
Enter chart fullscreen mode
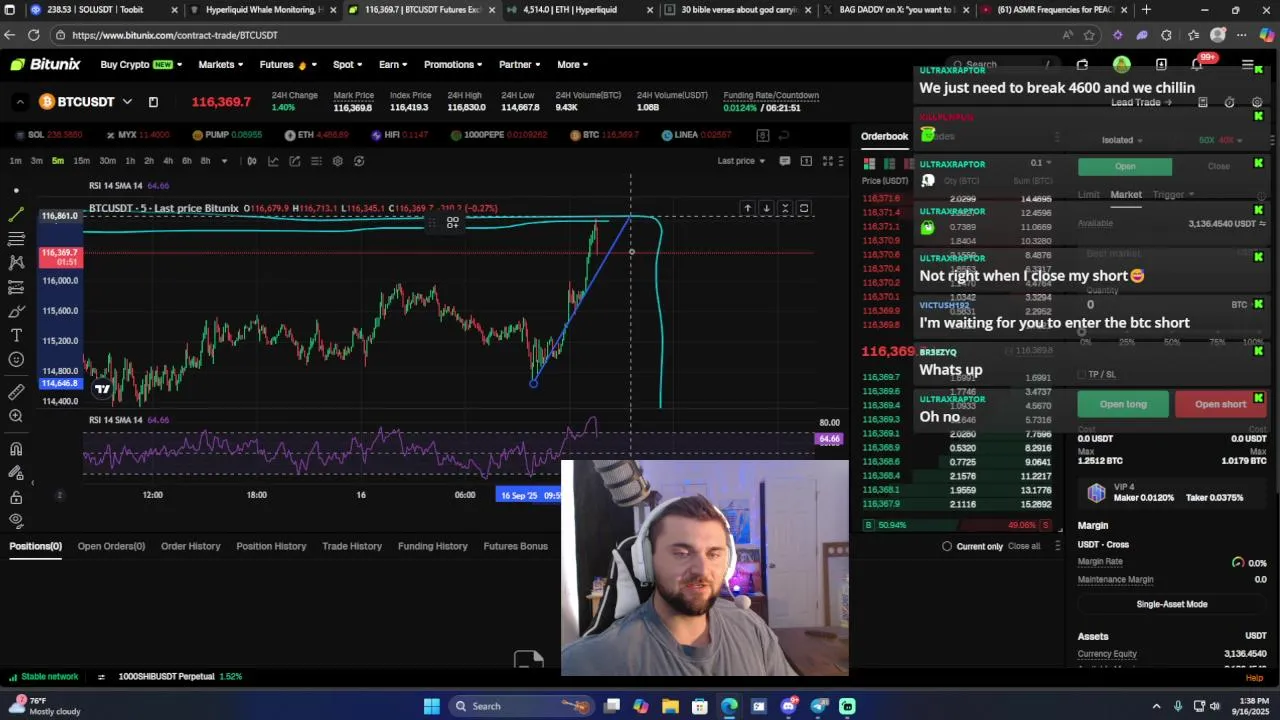pyautogui.click(x=828, y=161)
